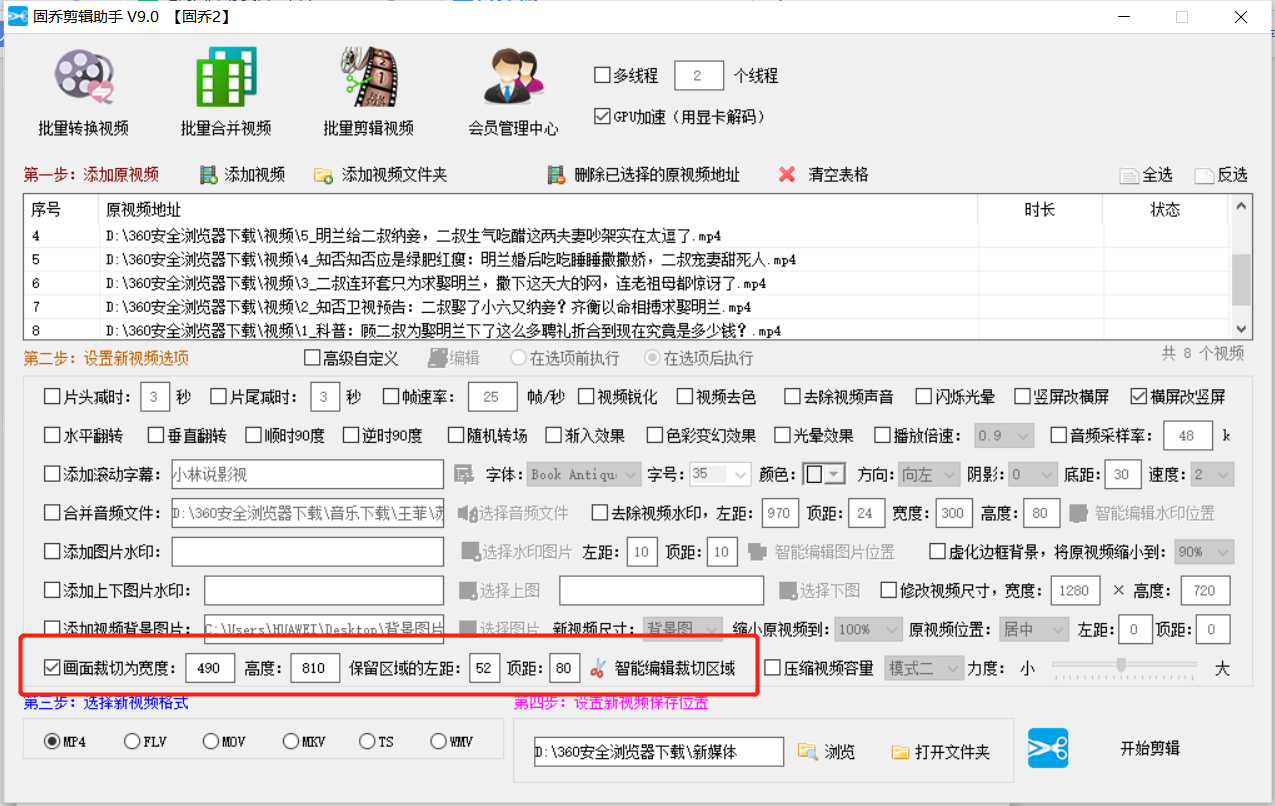Click the video list vertical scrollbar
1275x806 pixels.
click(x=1241, y=268)
